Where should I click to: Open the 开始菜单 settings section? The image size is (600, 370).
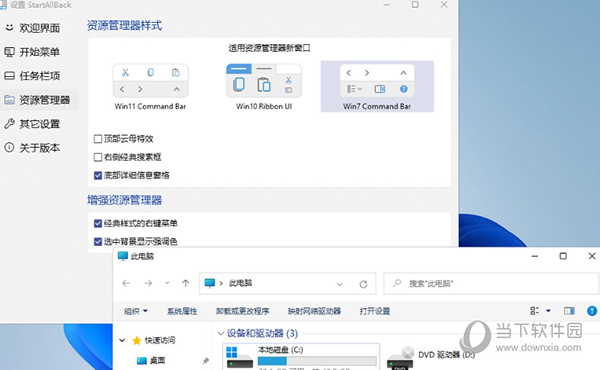point(39,52)
